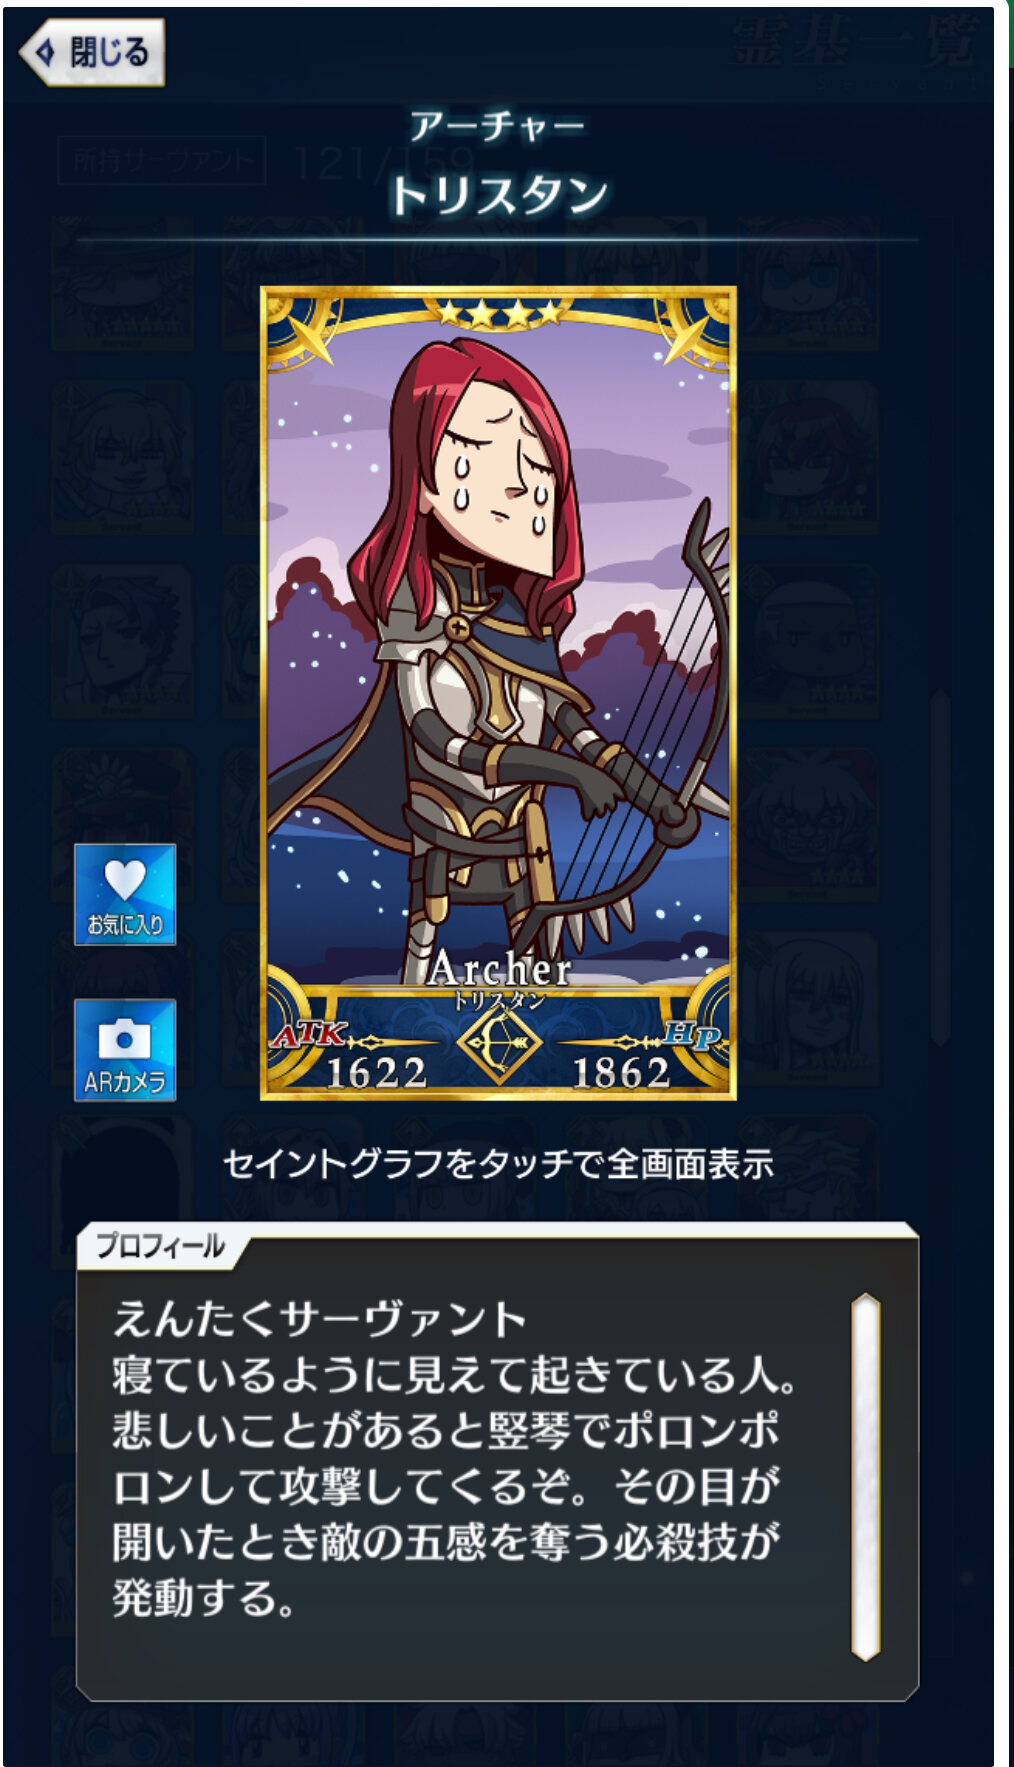The image size is (1014, 1767).
Task: Click the dimmed background list scrollbar
Action: [x=939, y=868]
